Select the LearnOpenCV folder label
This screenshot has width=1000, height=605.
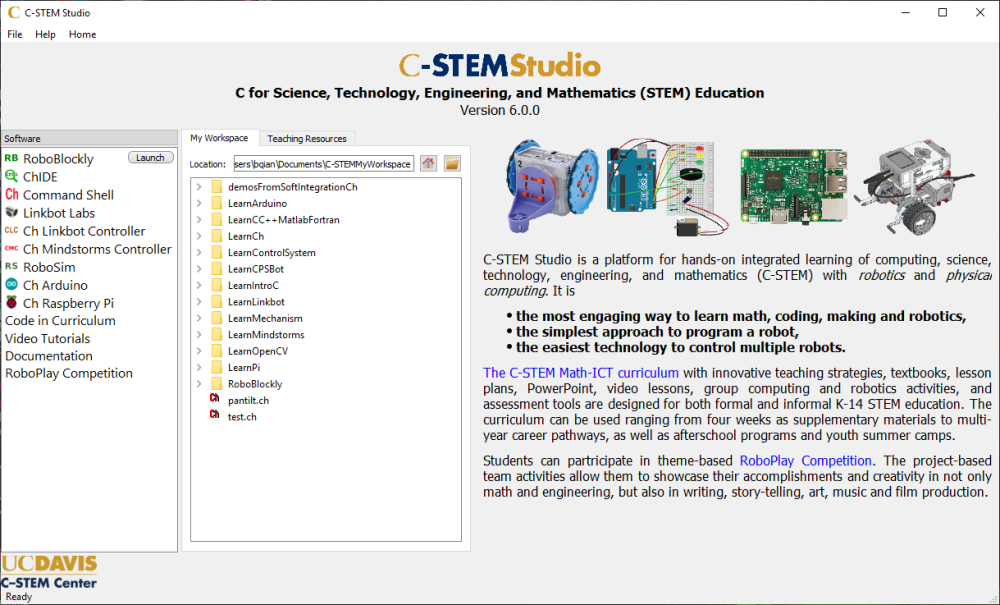[258, 351]
